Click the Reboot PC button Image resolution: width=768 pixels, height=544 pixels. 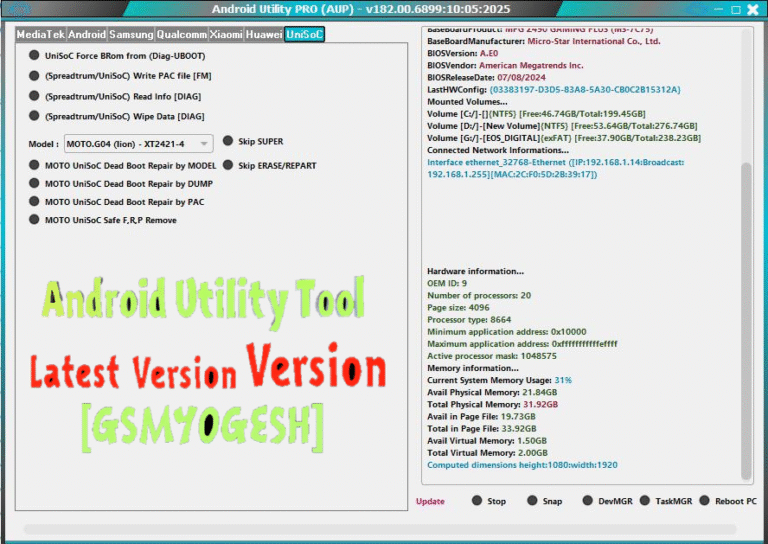pos(705,501)
